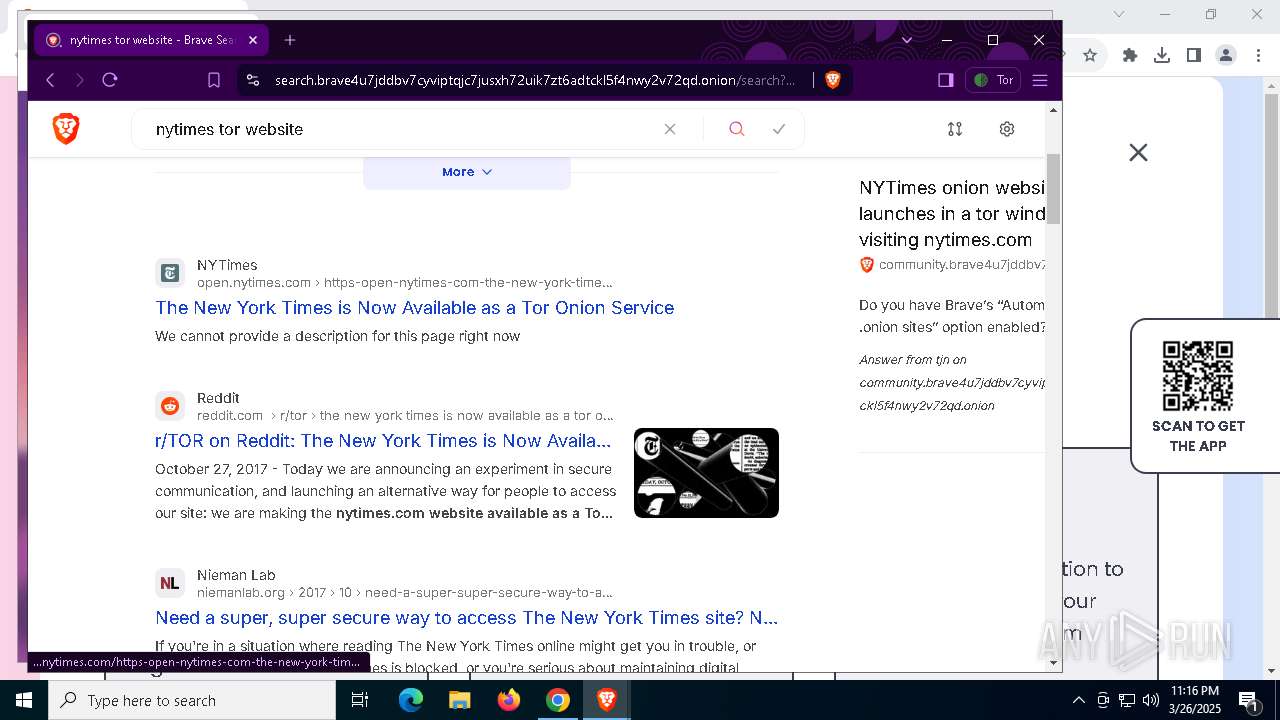The image size is (1280, 720).
Task: Click the NYTimes favicon in first result
Action: tap(170, 273)
